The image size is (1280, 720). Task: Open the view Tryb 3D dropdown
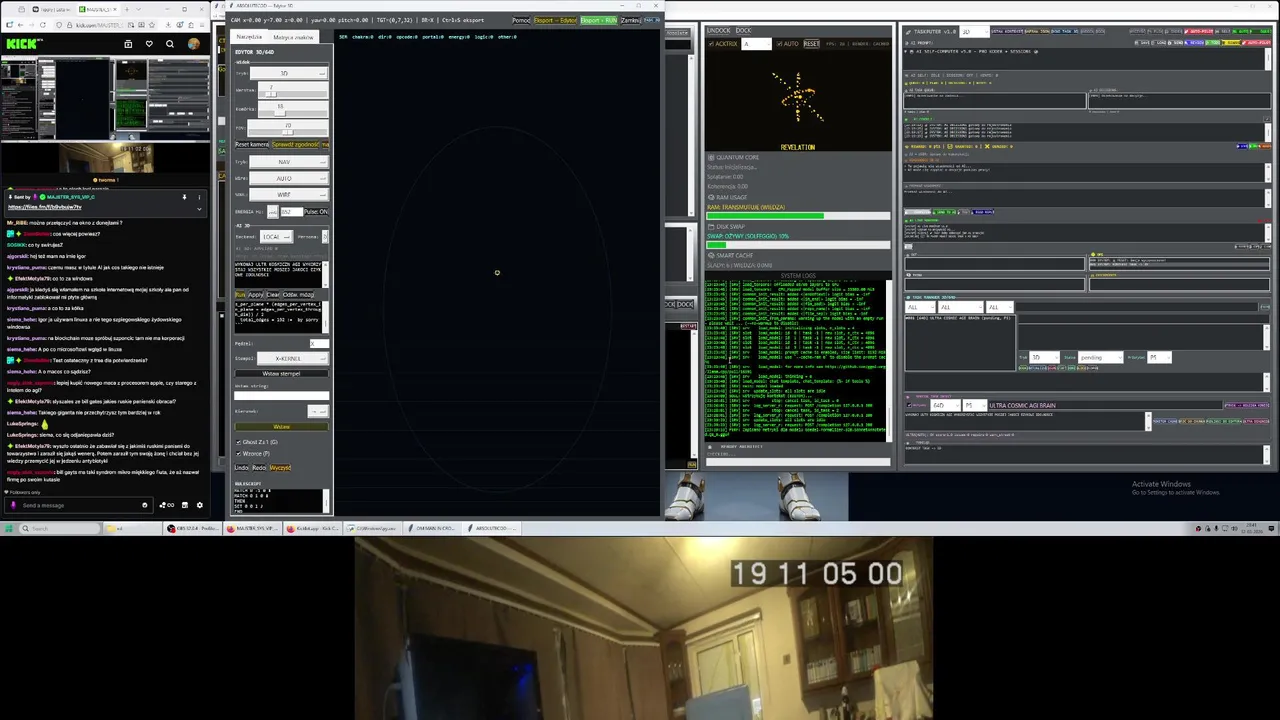288,73
